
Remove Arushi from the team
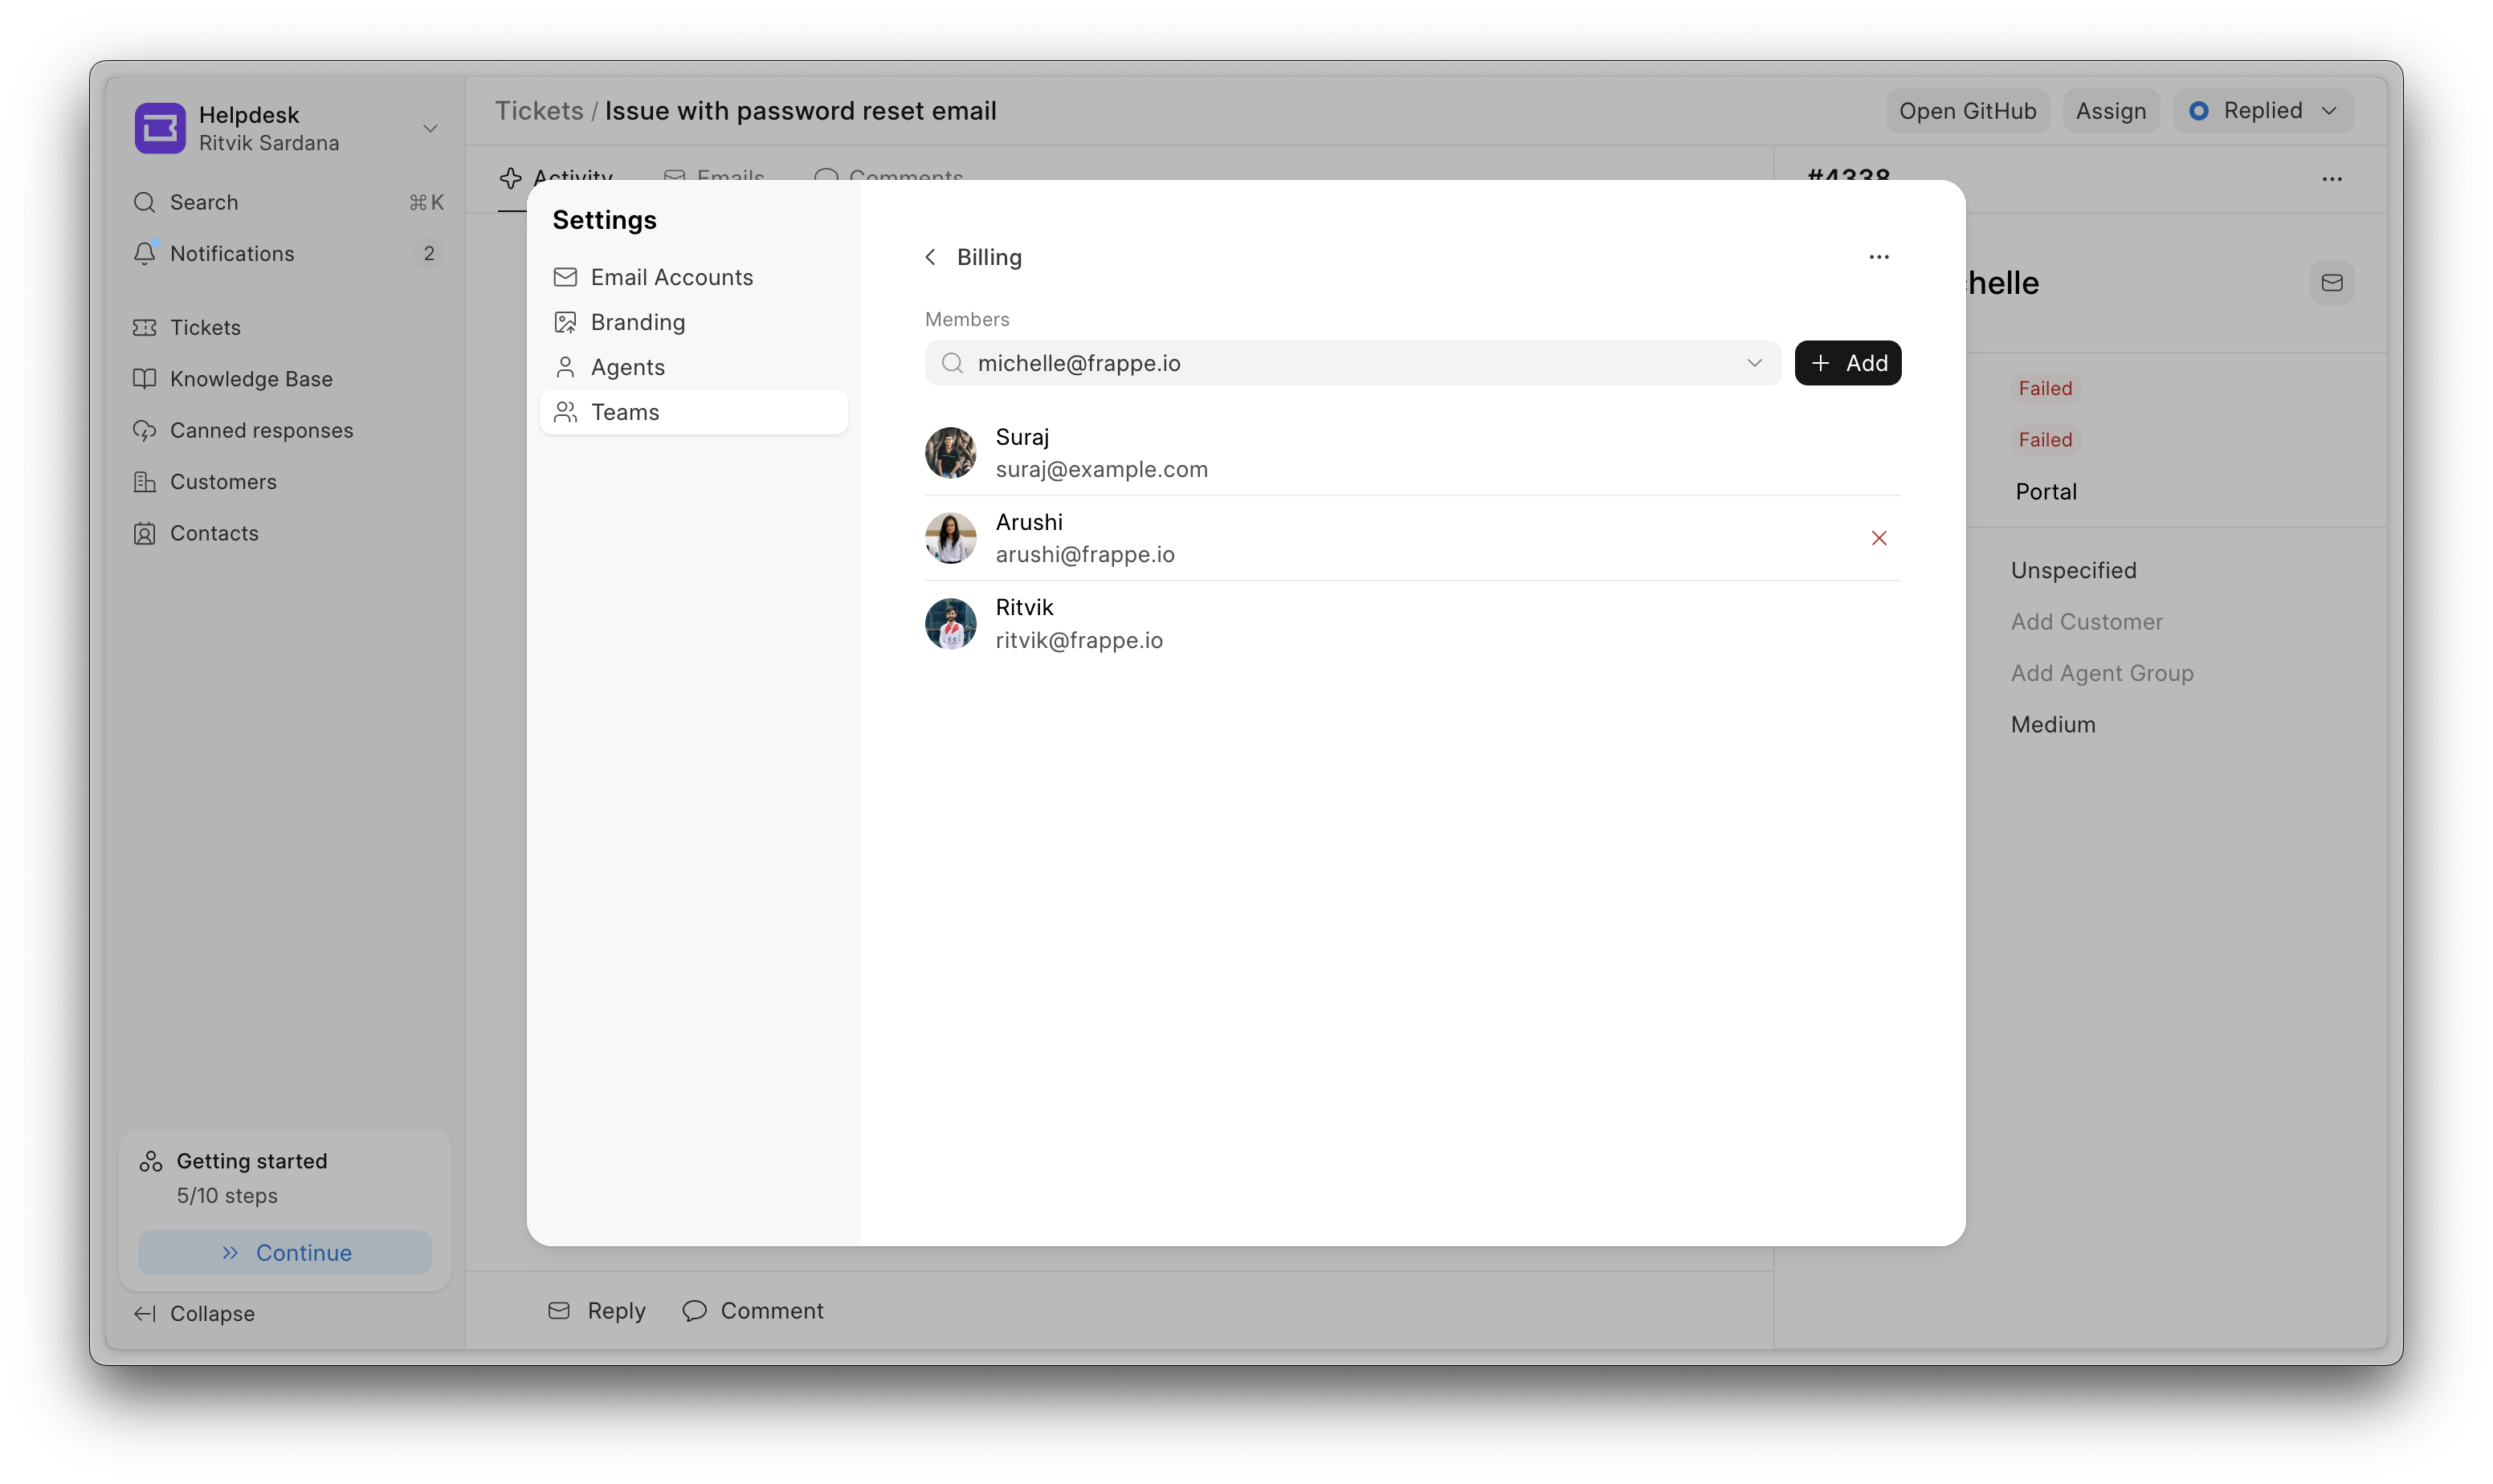point(1879,538)
